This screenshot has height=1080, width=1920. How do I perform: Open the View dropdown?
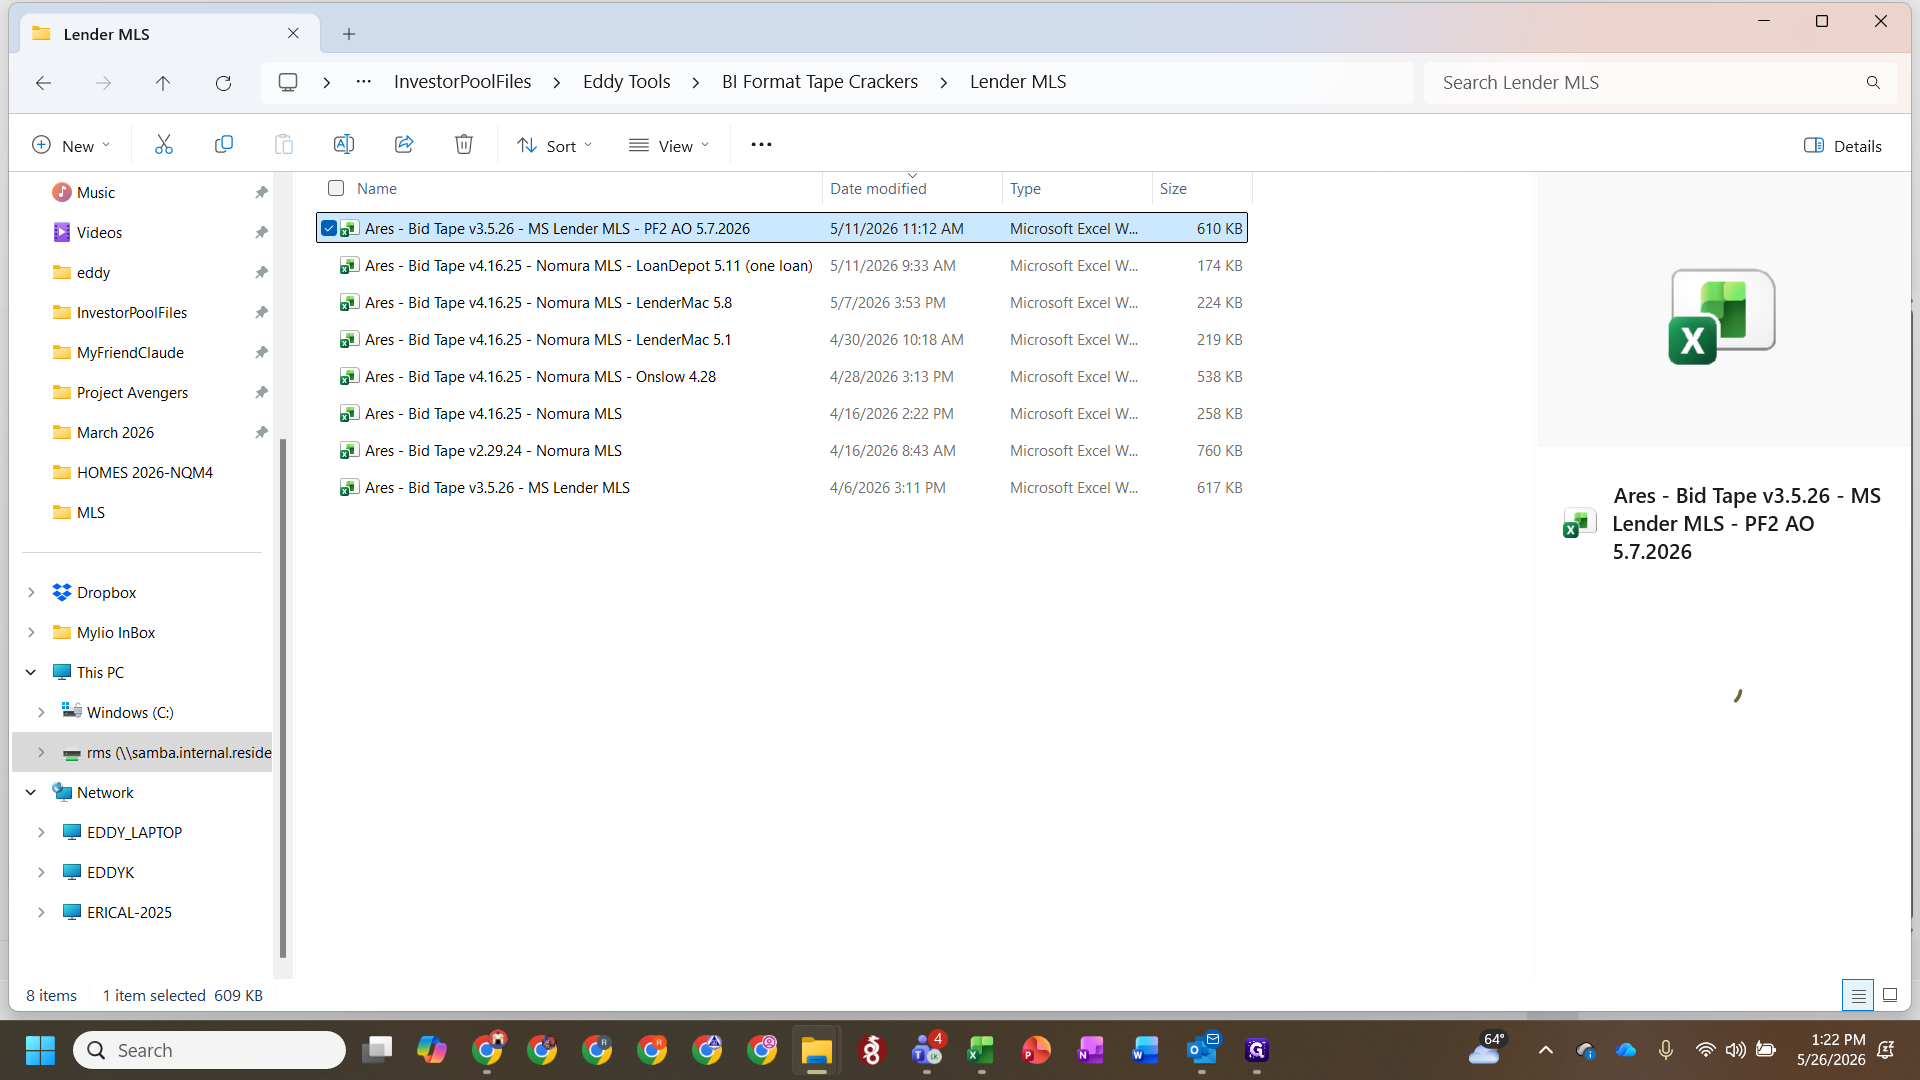[669, 146]
